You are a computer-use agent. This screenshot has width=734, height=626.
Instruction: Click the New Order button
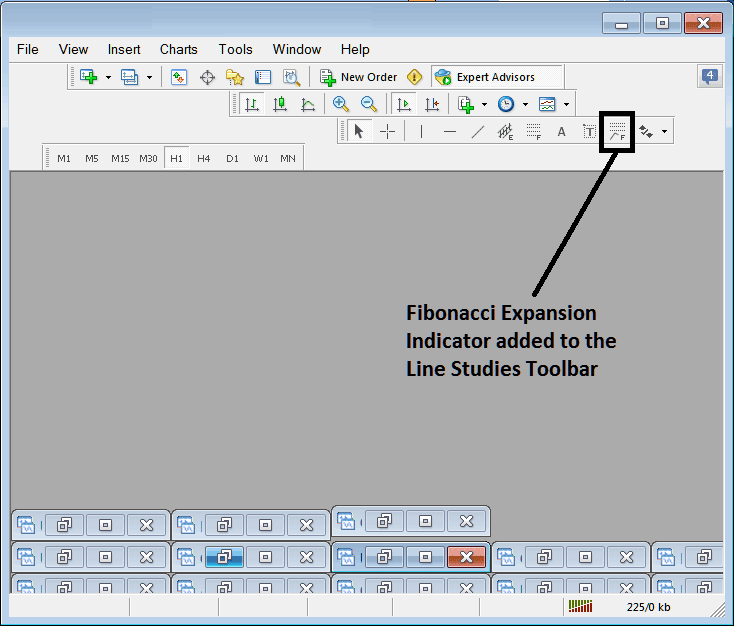coord(358,77)
